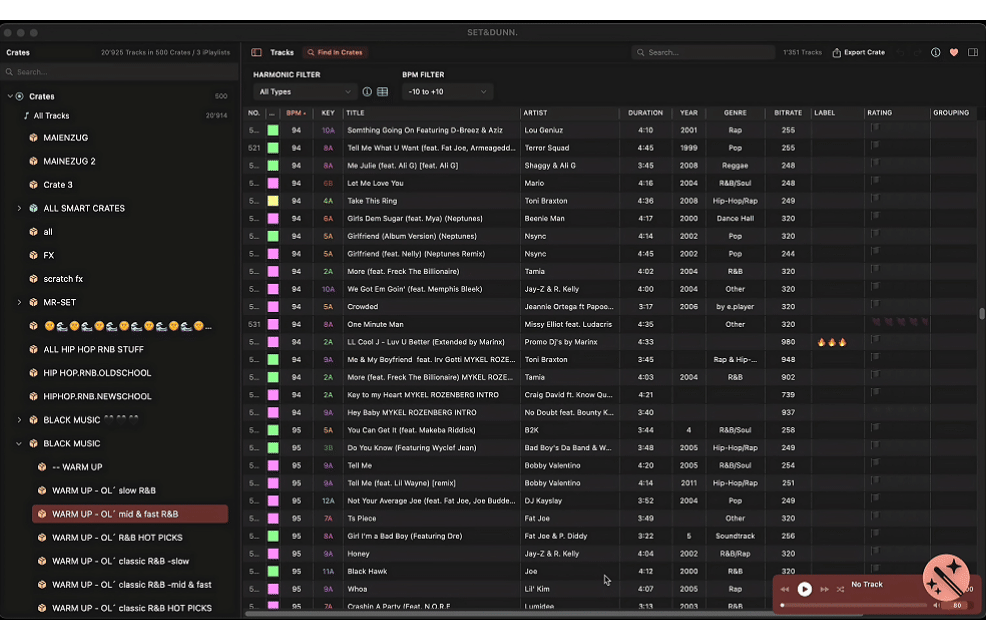Click the pink swatch for Let Me Love You
Viewport: 986px width, 640px height.
(273, 184)
